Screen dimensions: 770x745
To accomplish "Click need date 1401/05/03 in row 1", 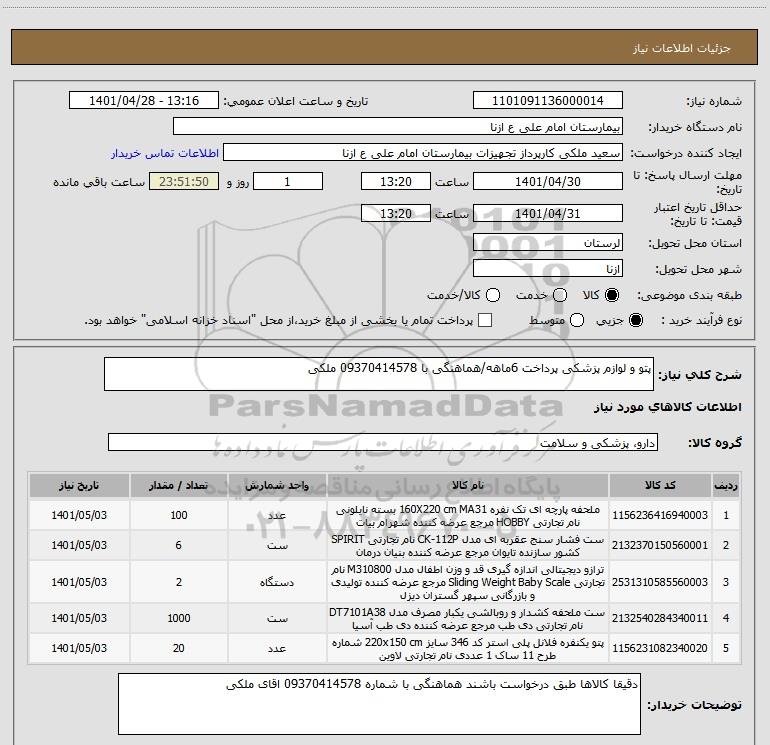I will [x=79, y=515].
